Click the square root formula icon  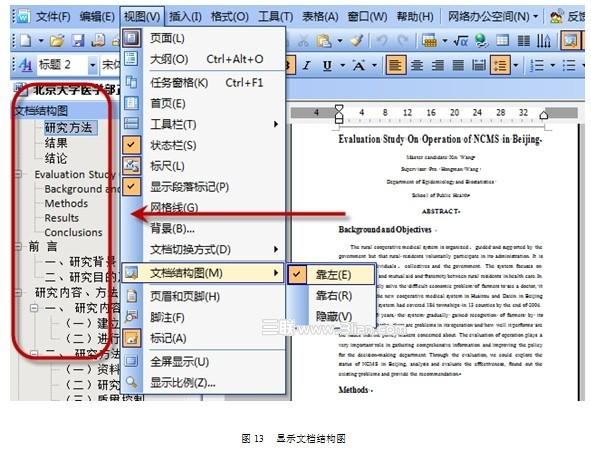[x=460, y=41]
